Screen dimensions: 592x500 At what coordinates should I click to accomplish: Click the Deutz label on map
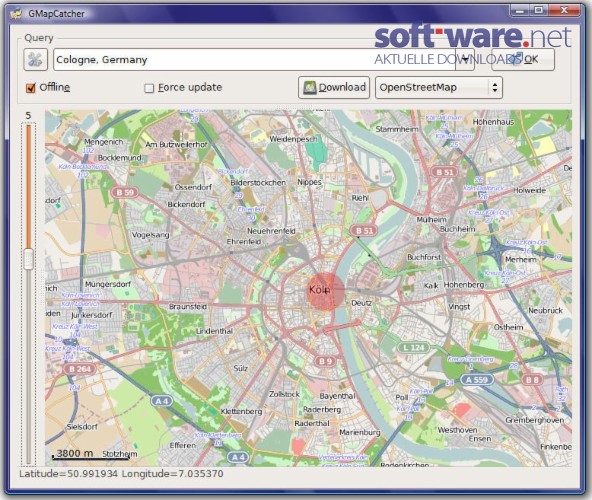pyautogui.click(x=361, y=303)
